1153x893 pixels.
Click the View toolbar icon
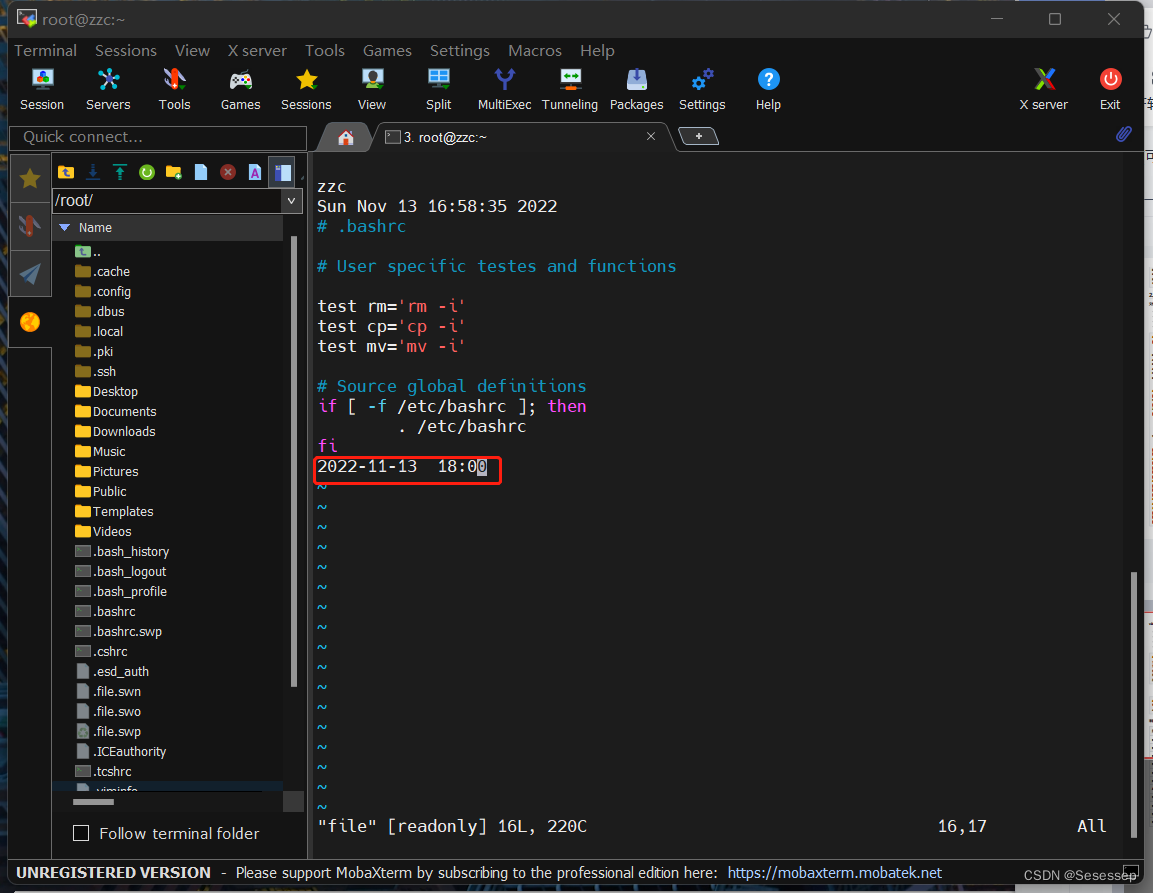(x=372, y=88)
